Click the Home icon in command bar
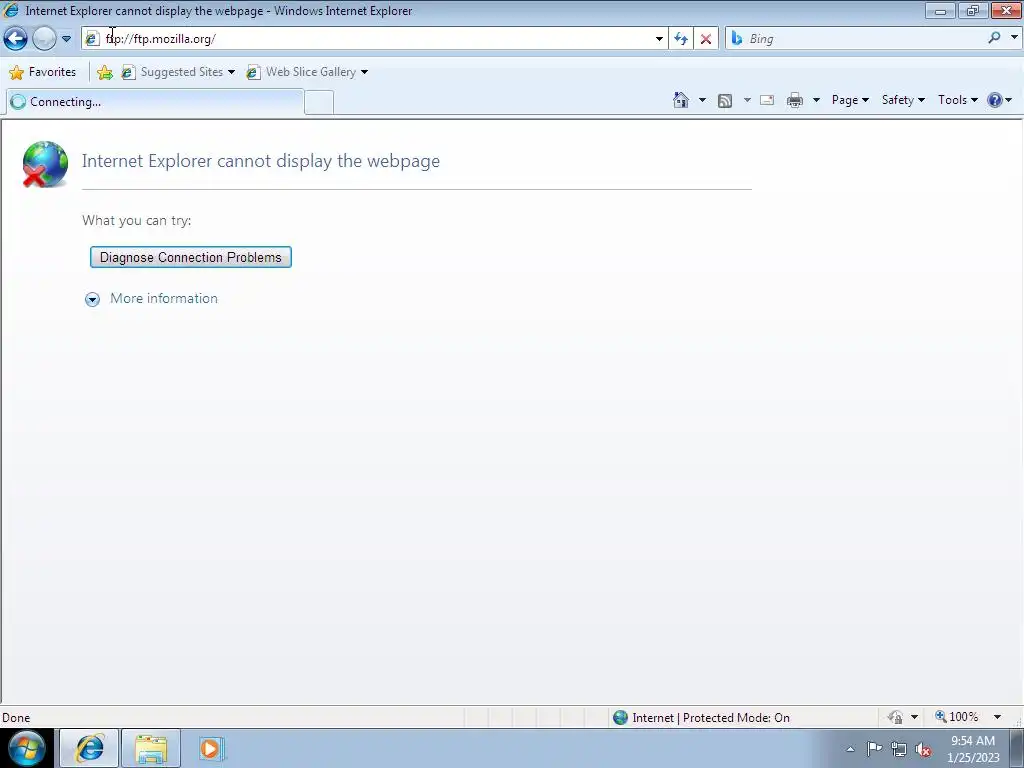This screenshot has height=768, width=1024. [x=680, y=100]
